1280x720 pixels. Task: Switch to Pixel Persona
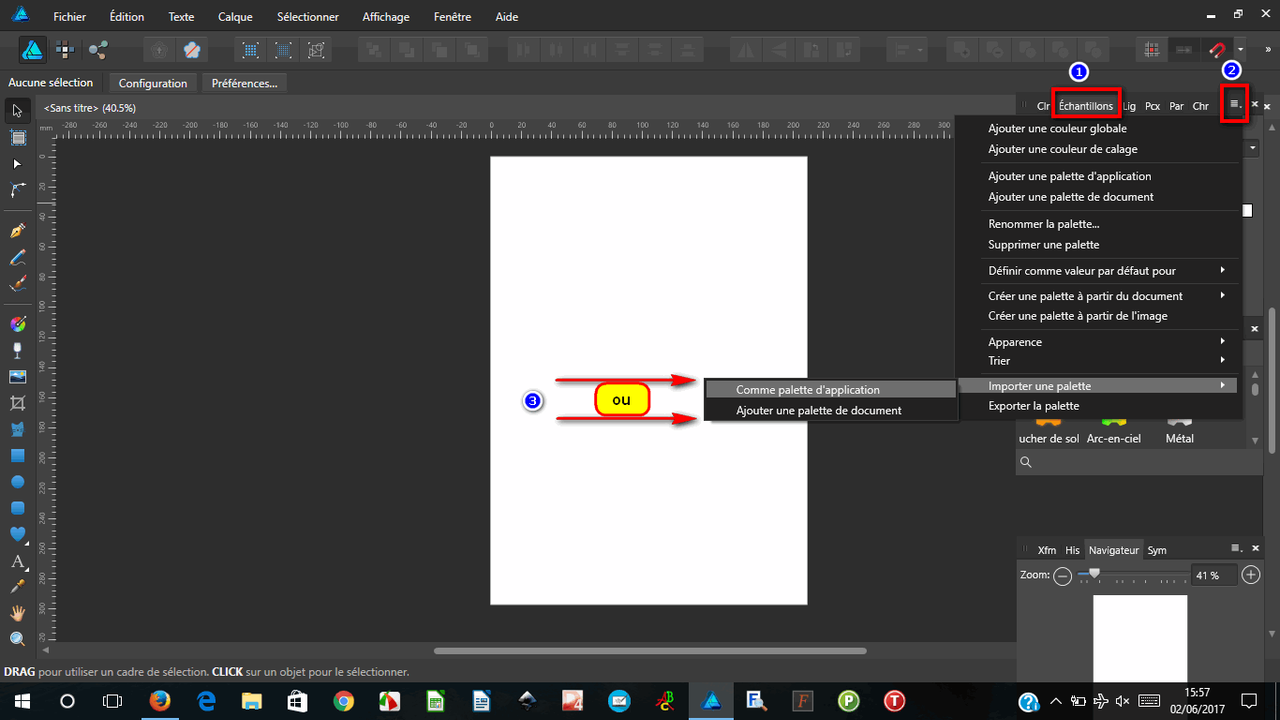(65, 49)
